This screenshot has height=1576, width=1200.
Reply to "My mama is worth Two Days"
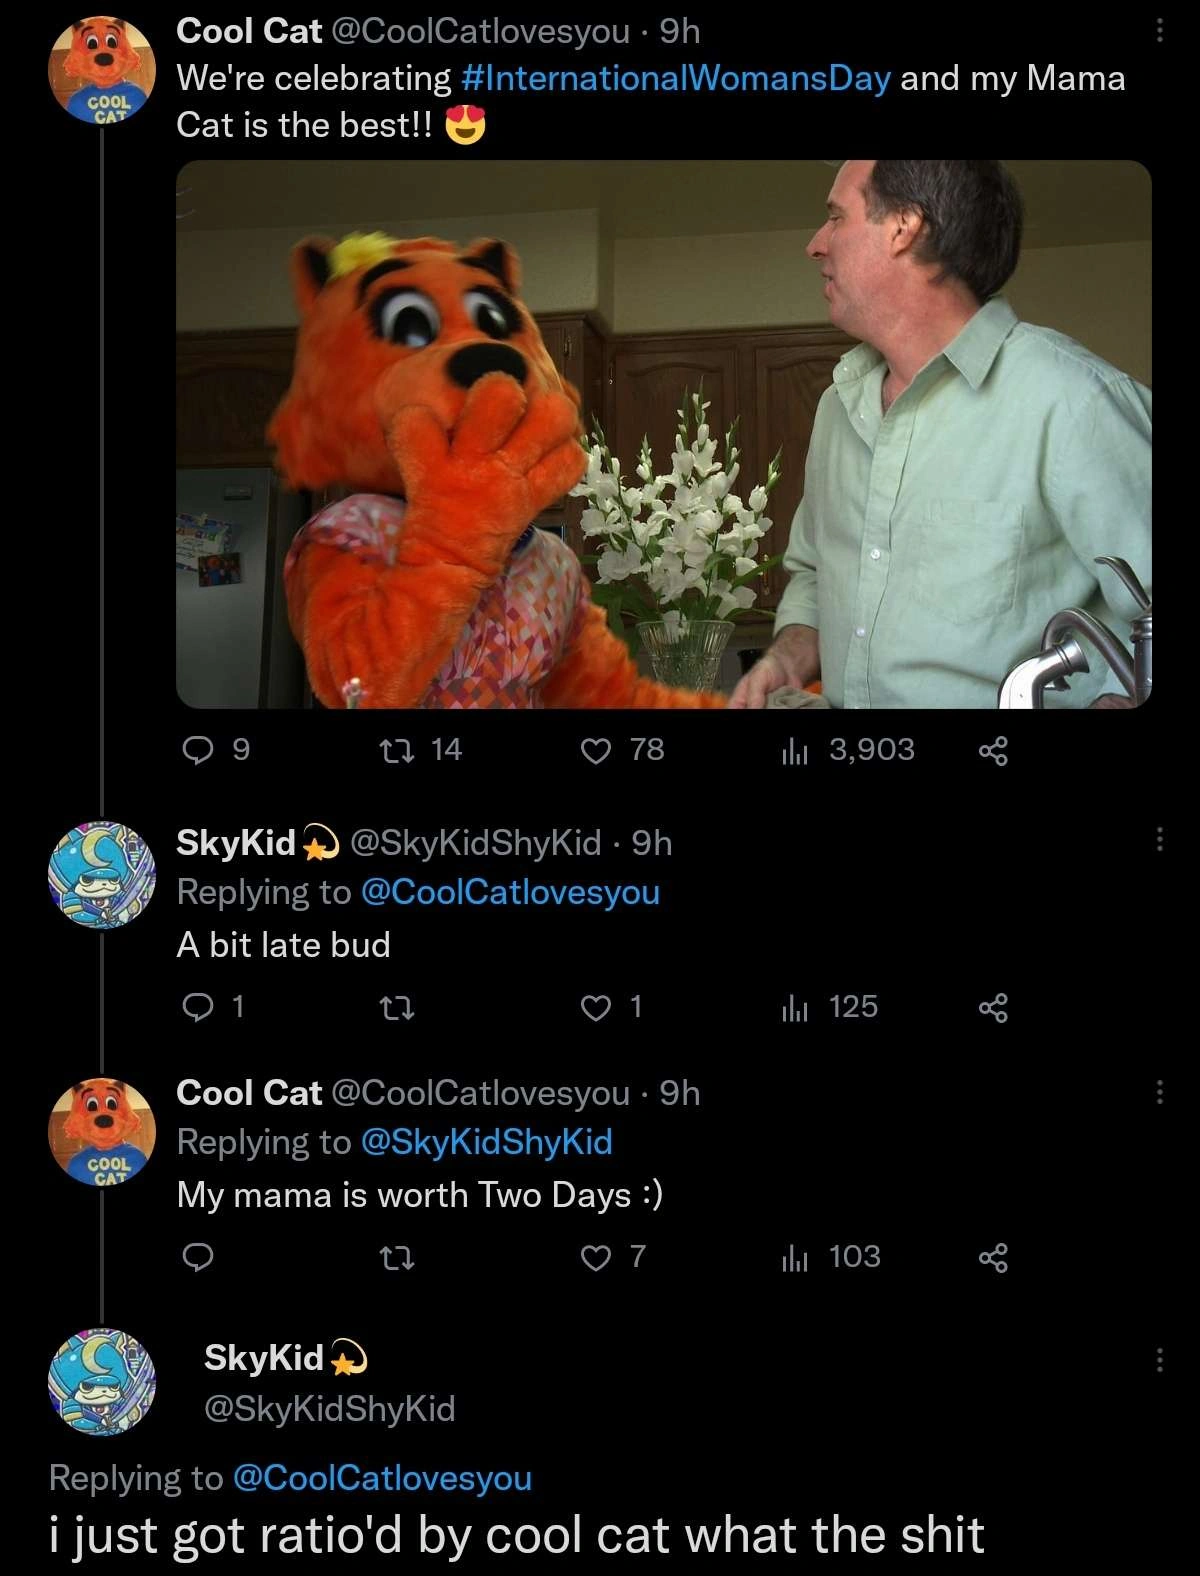(x=198, y=1257)
